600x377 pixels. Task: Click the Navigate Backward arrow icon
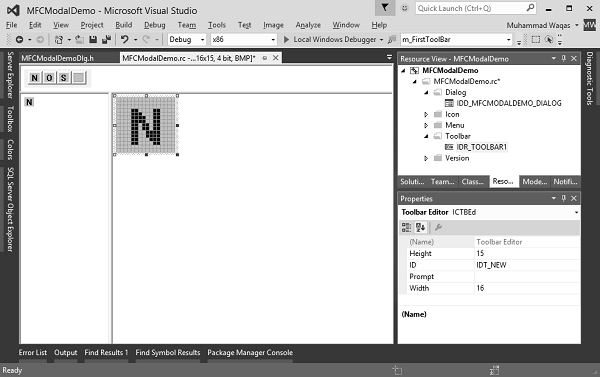pyautogui.click(x=19, y=39)
